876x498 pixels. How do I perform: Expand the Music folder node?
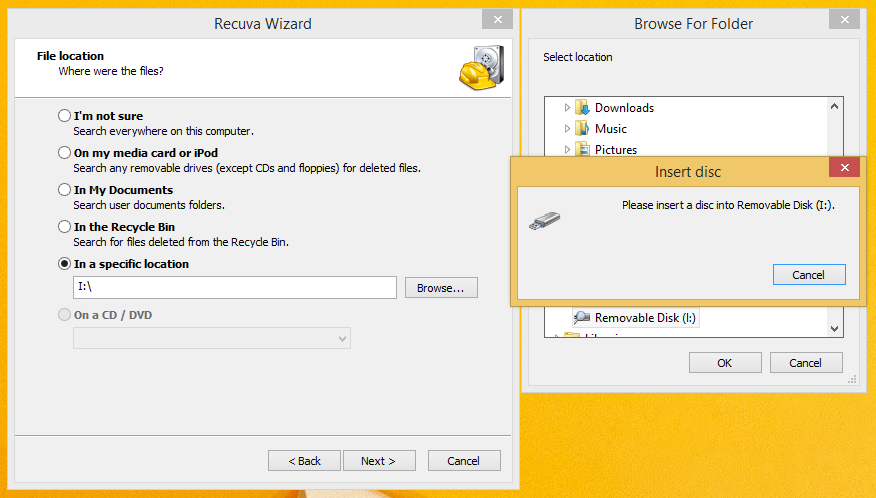click(567, 129)
